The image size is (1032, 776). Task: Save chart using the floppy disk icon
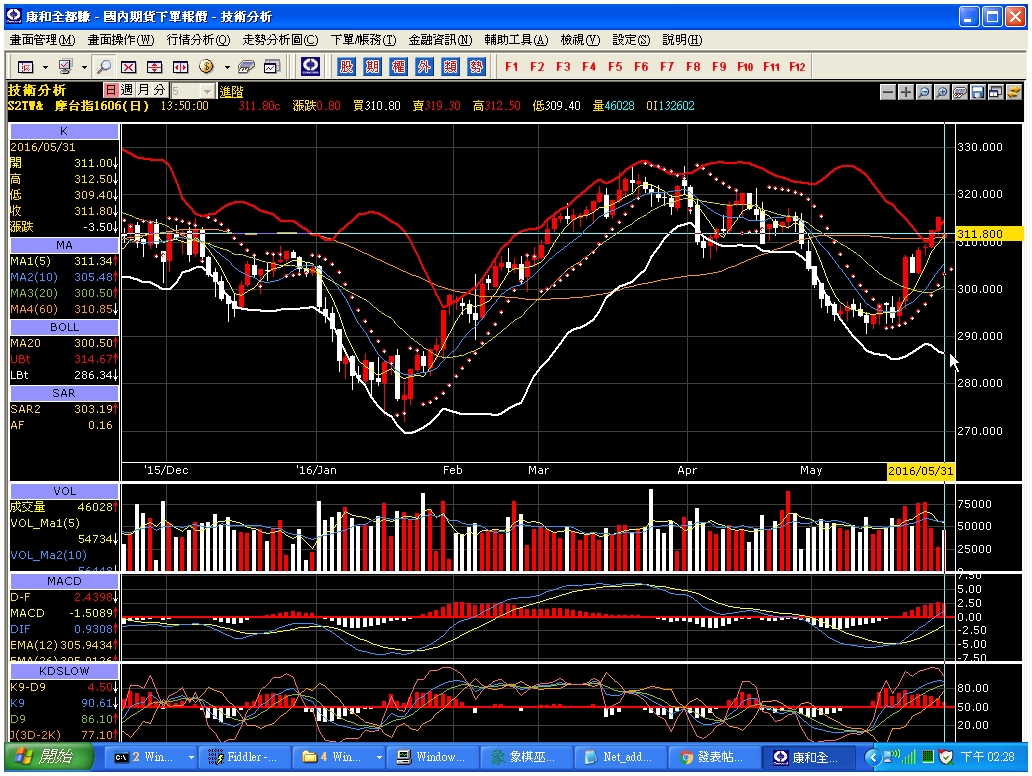[977, 92]
